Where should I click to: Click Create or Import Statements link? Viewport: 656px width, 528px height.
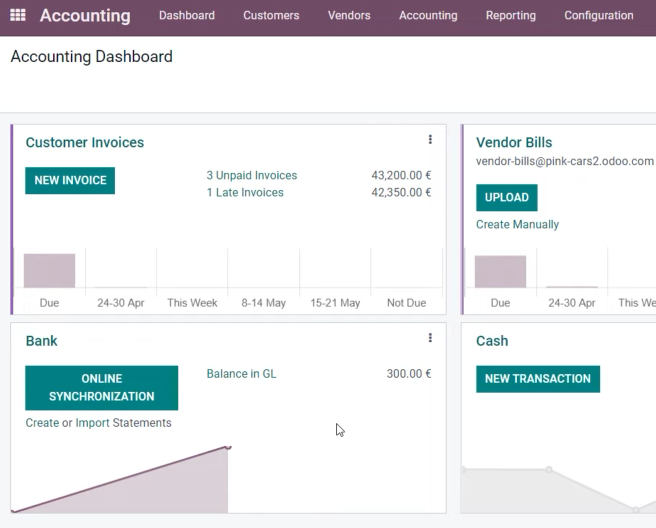coord(98,423)
